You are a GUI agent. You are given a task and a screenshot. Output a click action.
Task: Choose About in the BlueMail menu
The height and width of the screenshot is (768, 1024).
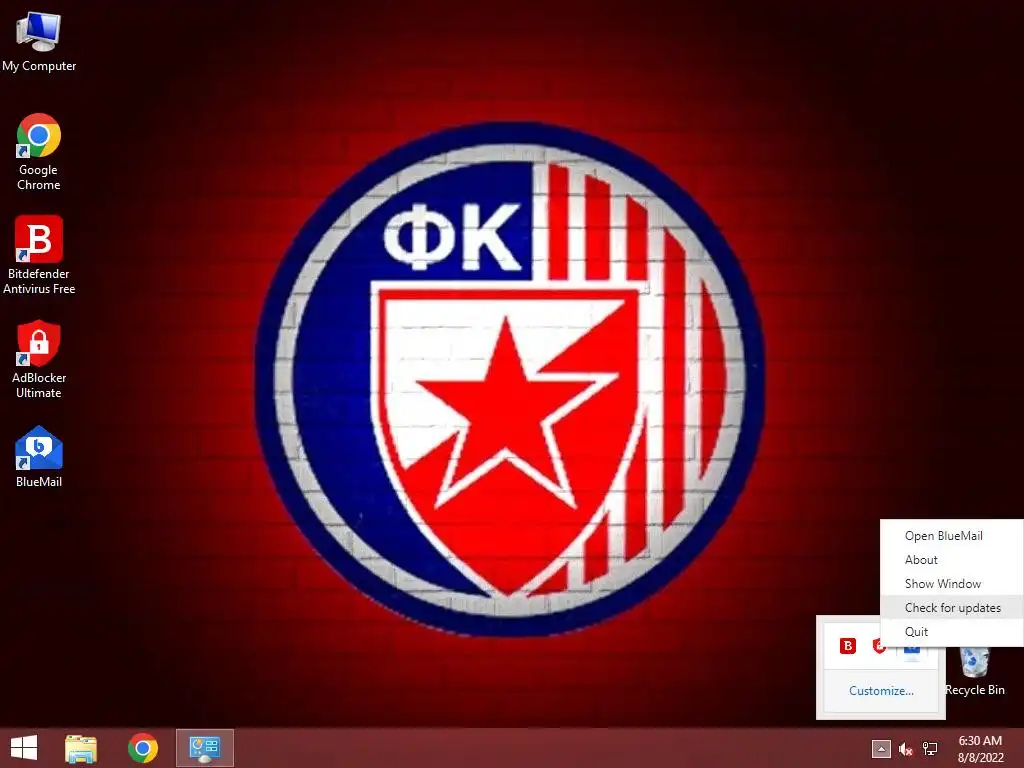(x=952, y=560)
